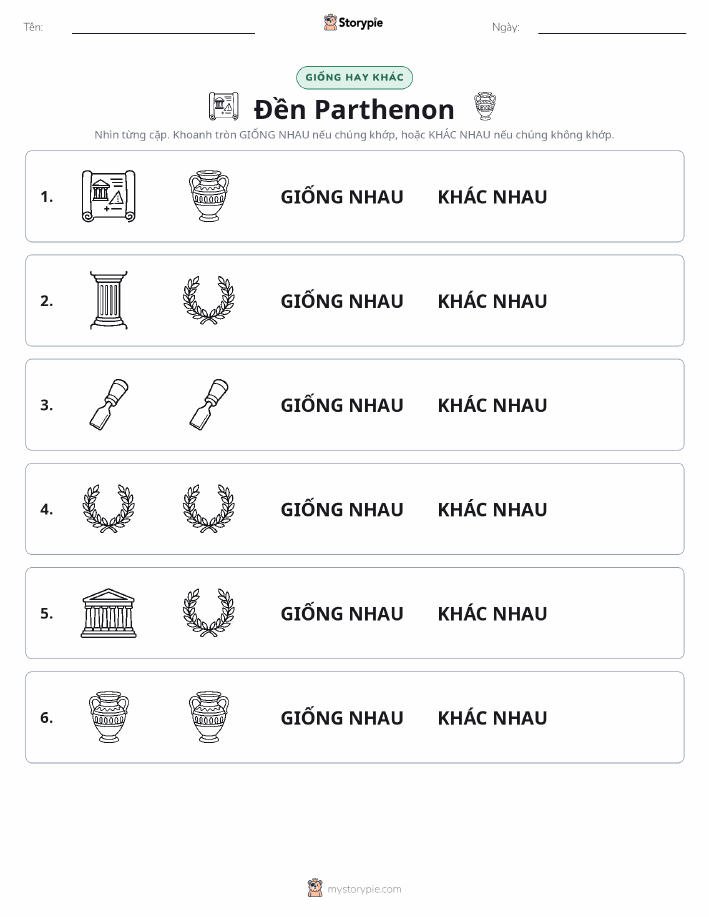The image size is (709, 917).
Task: Choose GIỐNG NHAU for row 3
Action: point(342,405)
